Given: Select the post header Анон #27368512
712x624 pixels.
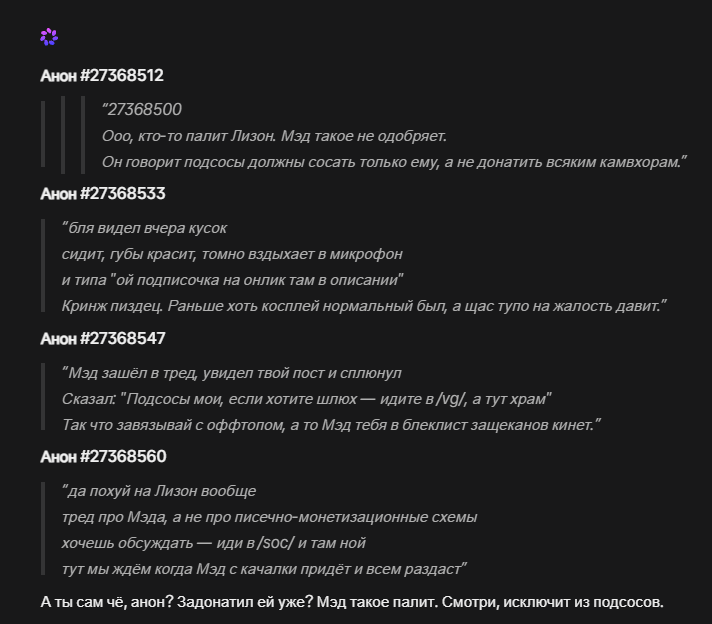Looking at the screenshot, I should [102, 75].
